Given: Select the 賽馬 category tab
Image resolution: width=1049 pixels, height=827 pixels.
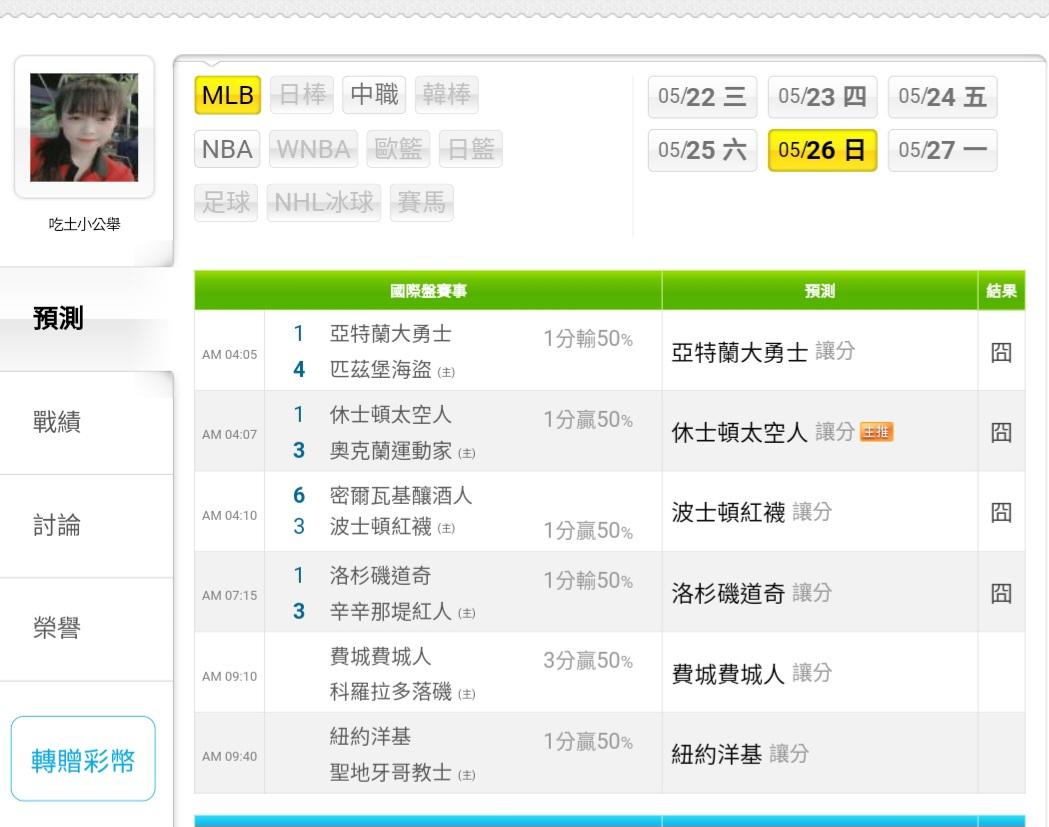Looking at the screenshot, I should tap(421, 202).
